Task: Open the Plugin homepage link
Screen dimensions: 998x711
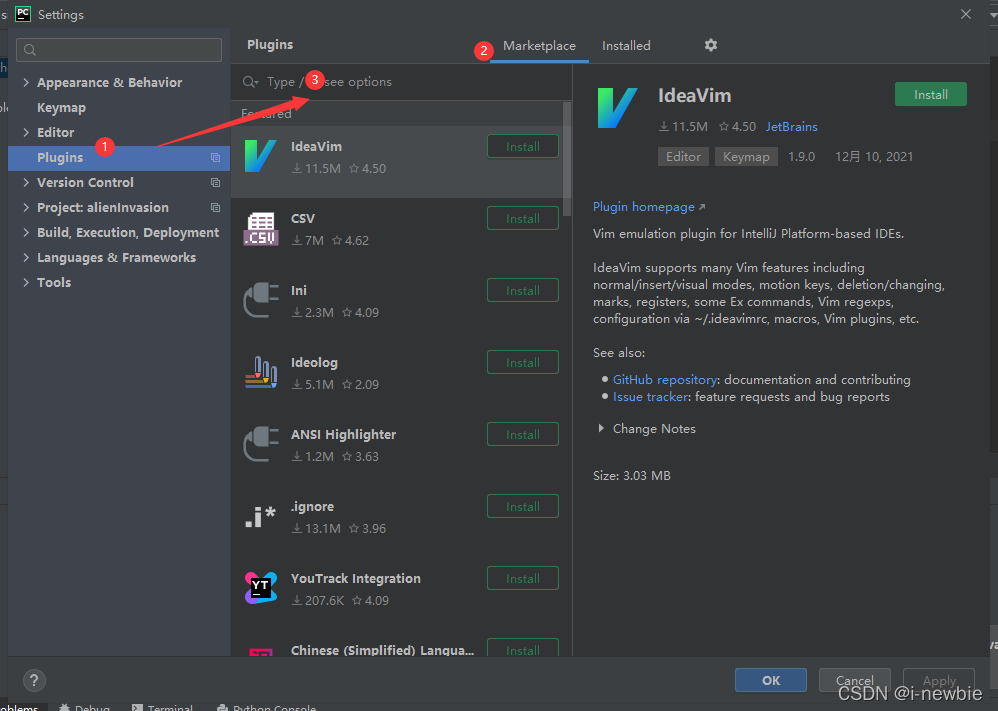Action: tap(649, 206)
